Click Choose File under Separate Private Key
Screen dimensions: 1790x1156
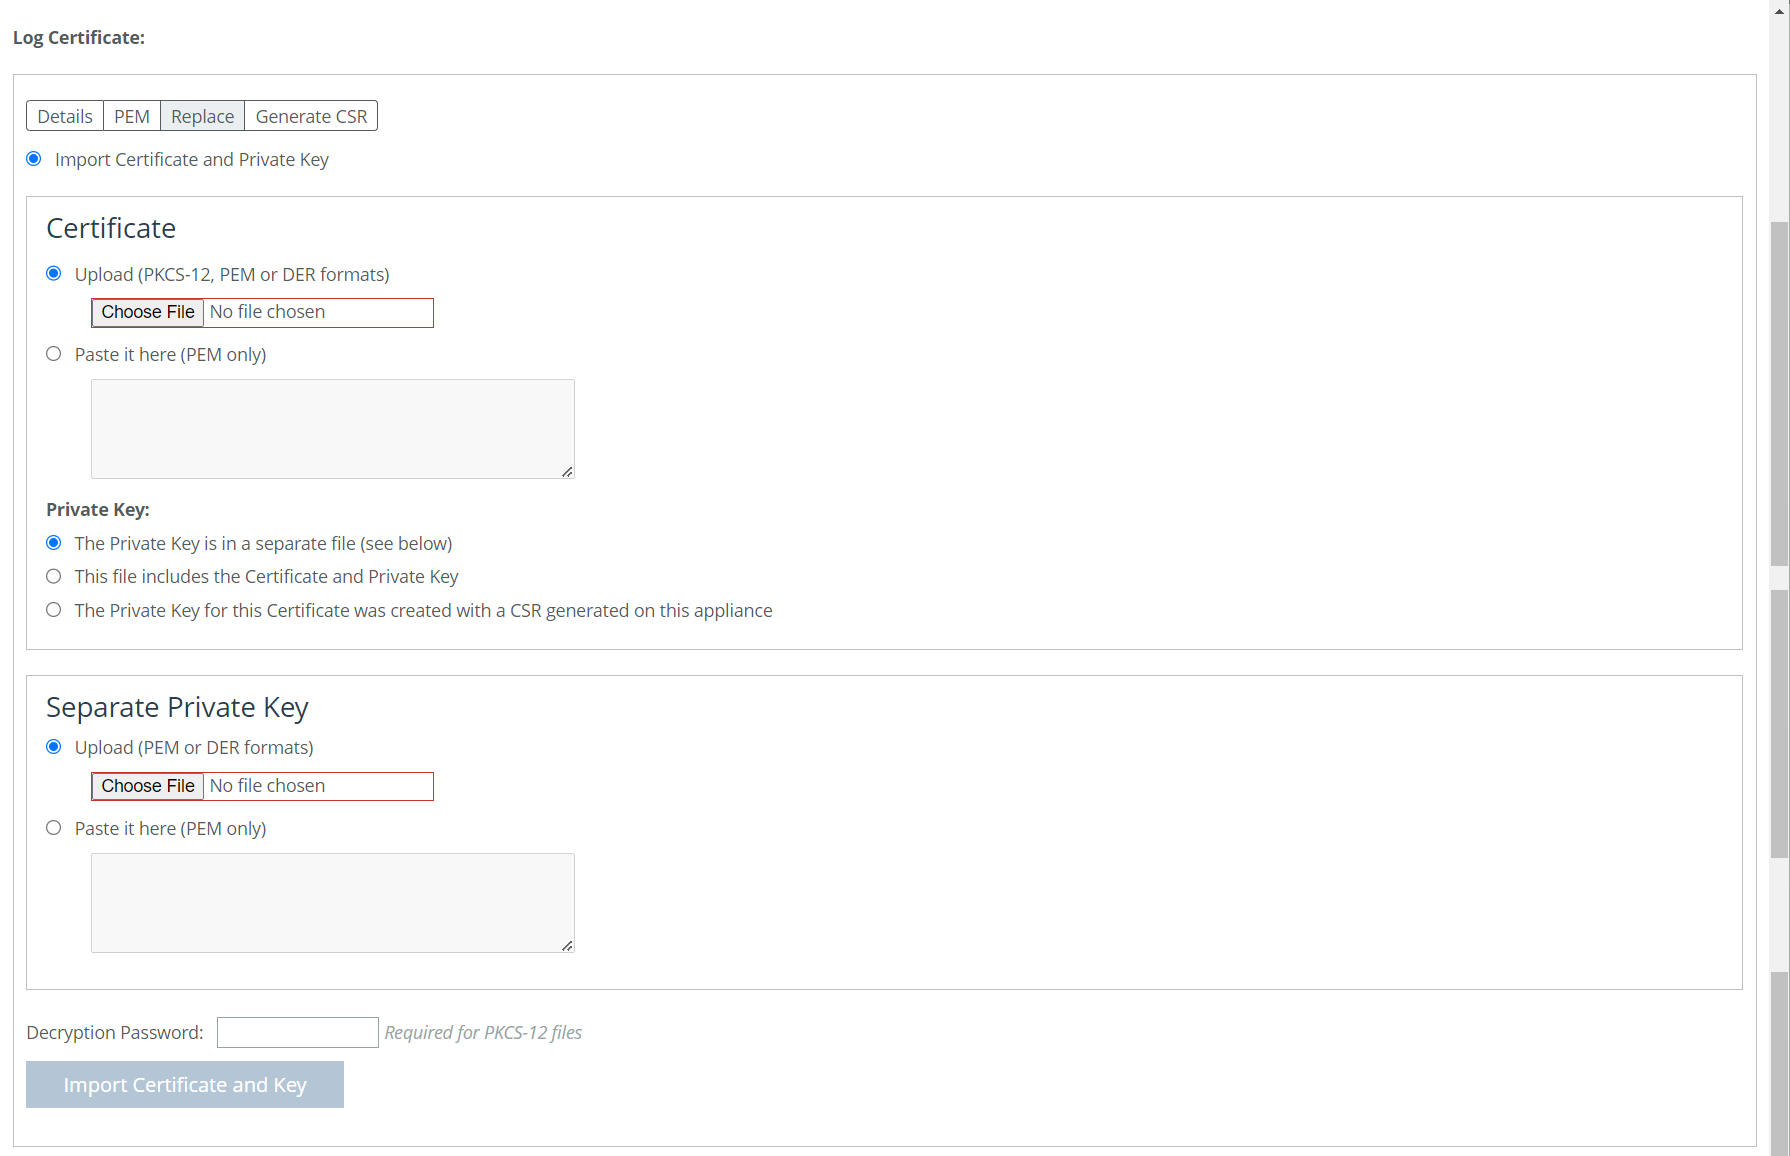point(148,786)
